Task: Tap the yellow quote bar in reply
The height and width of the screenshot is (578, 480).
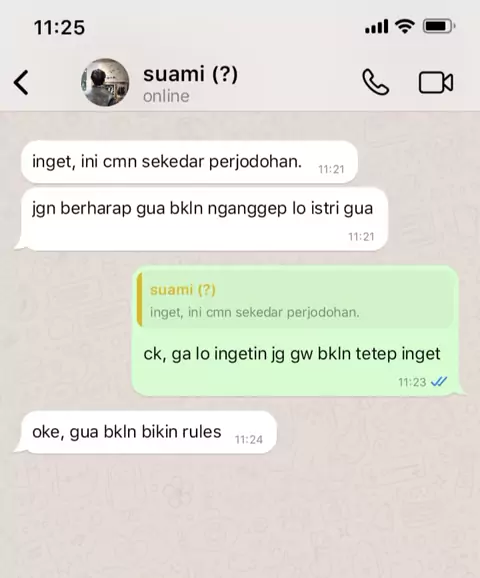Action: coord(139,301)
